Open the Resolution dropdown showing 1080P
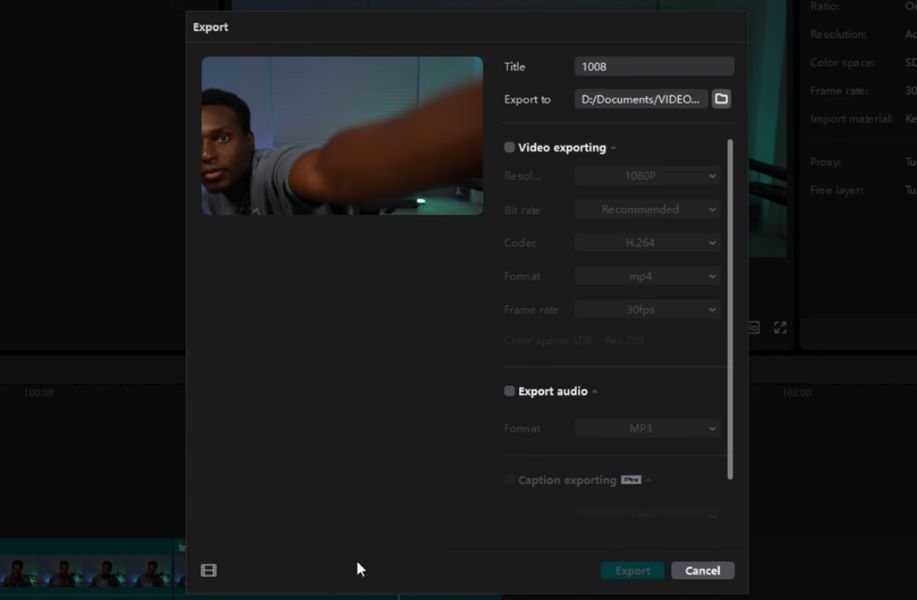Screen dimensions: 917x600 coord(646,175)
